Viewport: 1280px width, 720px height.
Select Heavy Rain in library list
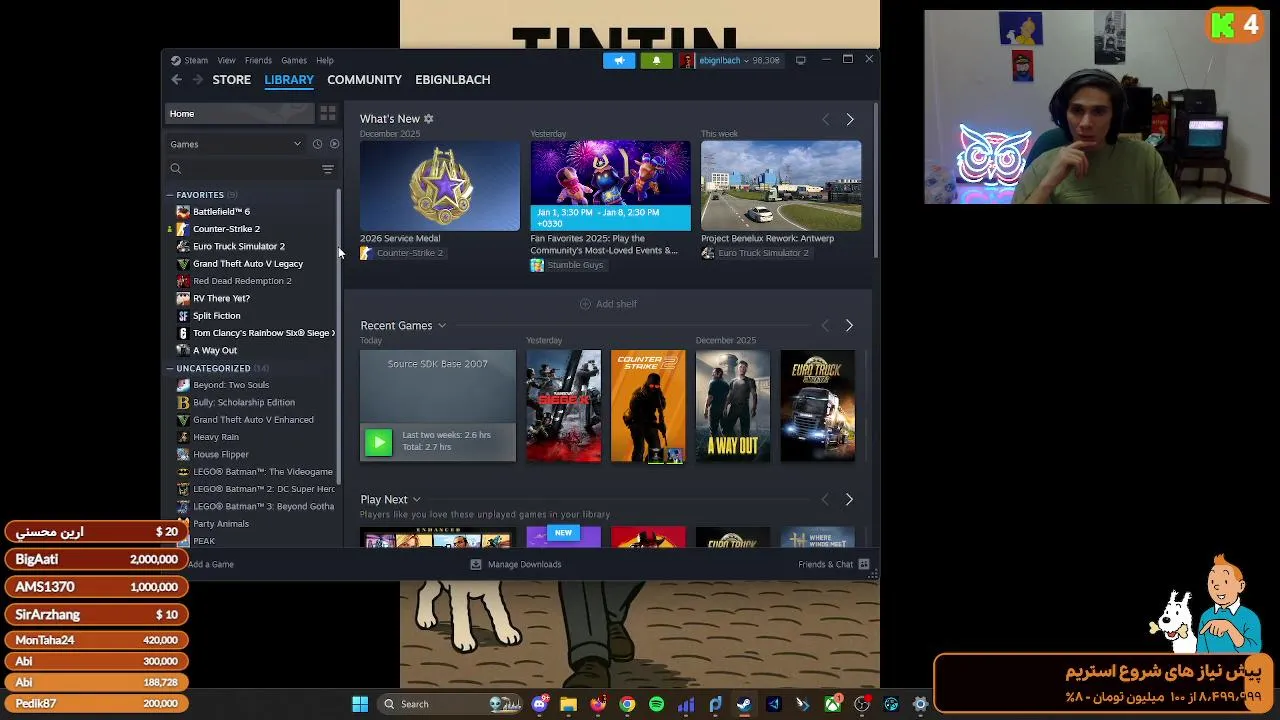(x=215, y=437)
